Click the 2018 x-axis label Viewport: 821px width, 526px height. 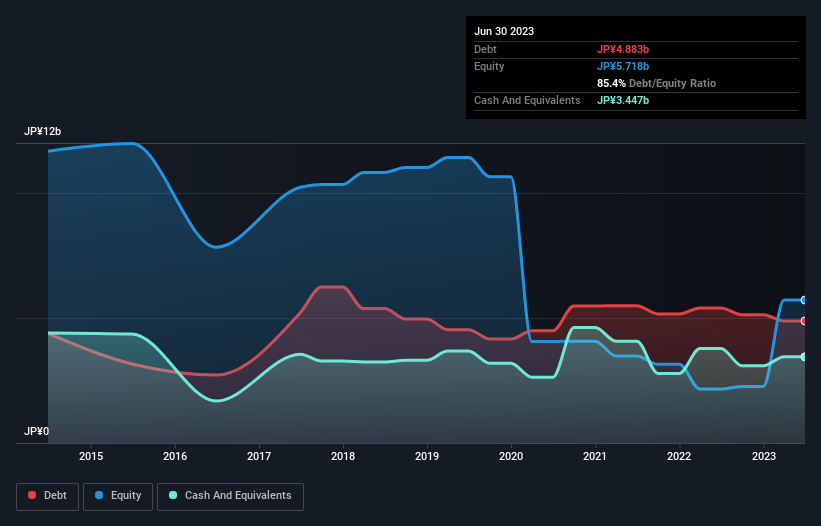point(343,456)
